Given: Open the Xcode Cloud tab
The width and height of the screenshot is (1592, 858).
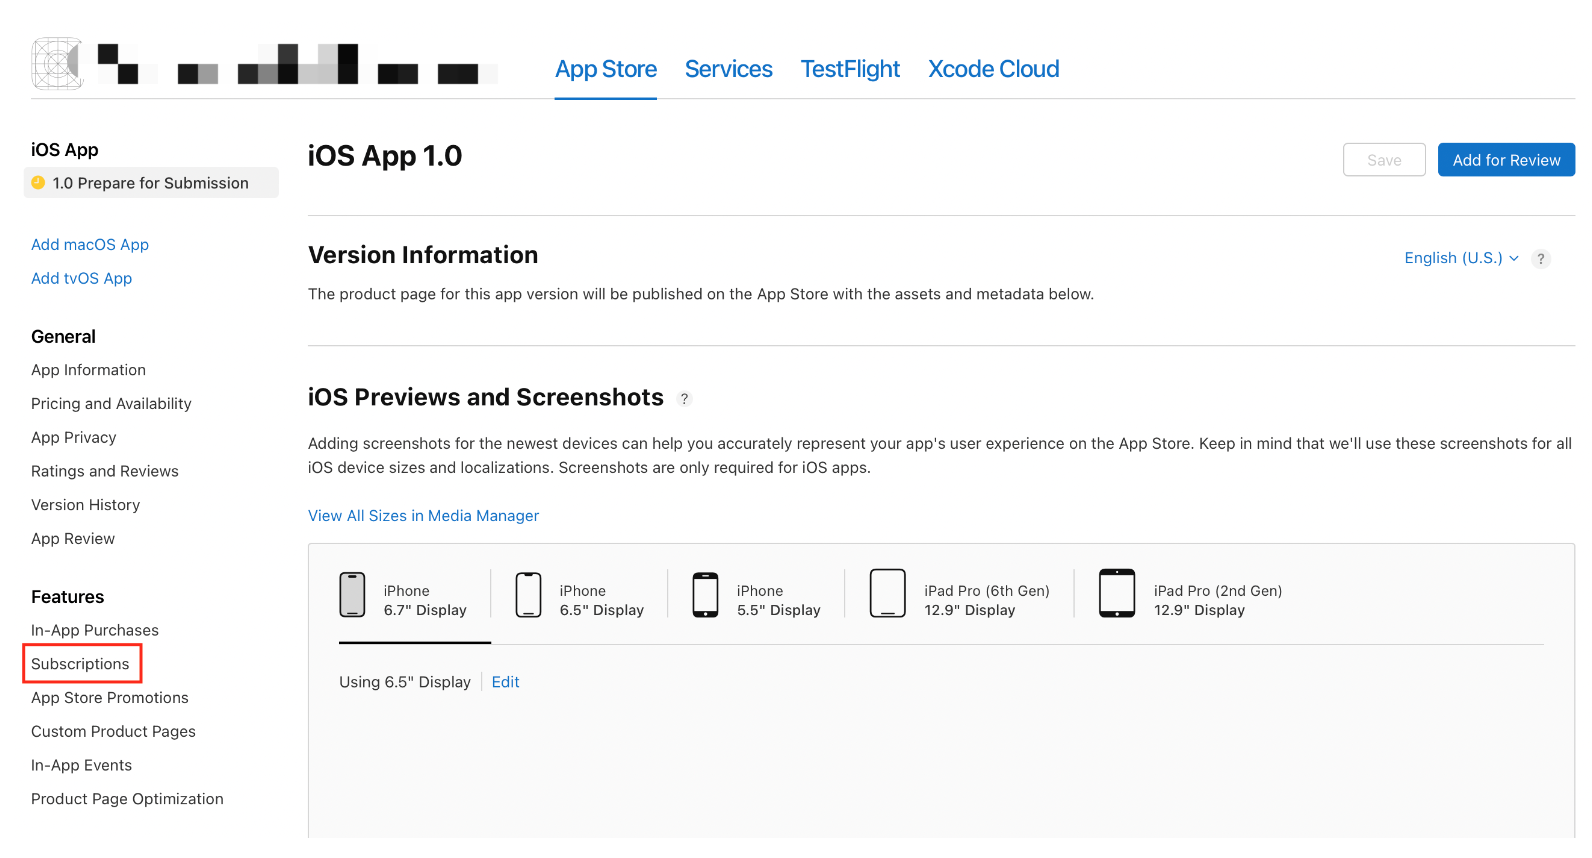Looking at the screenshot, I should [994, 69].
